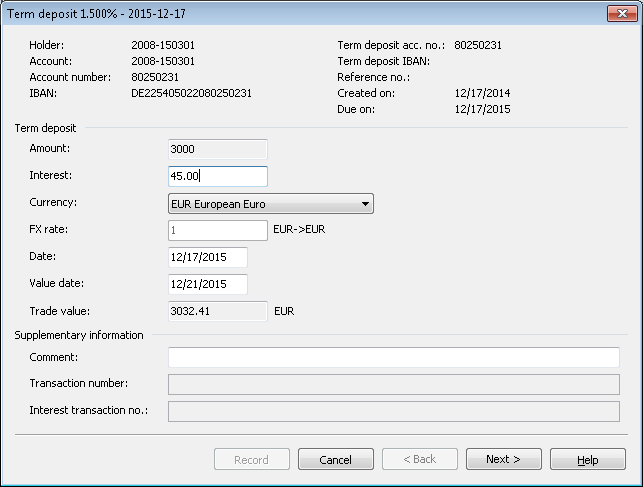
Task: Proceed with the Next button
Action: 504,460
